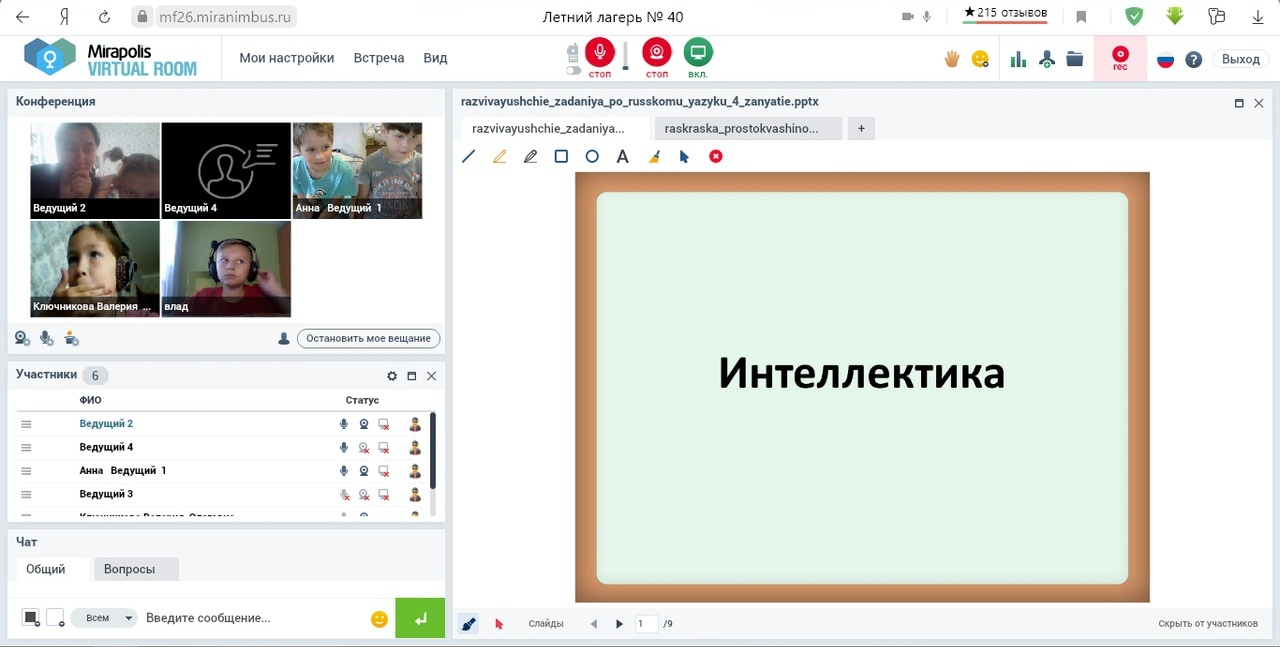This screenshot has height=647, width=1280.
Task: Select the text annotation tool
Action: click(622, 157)
